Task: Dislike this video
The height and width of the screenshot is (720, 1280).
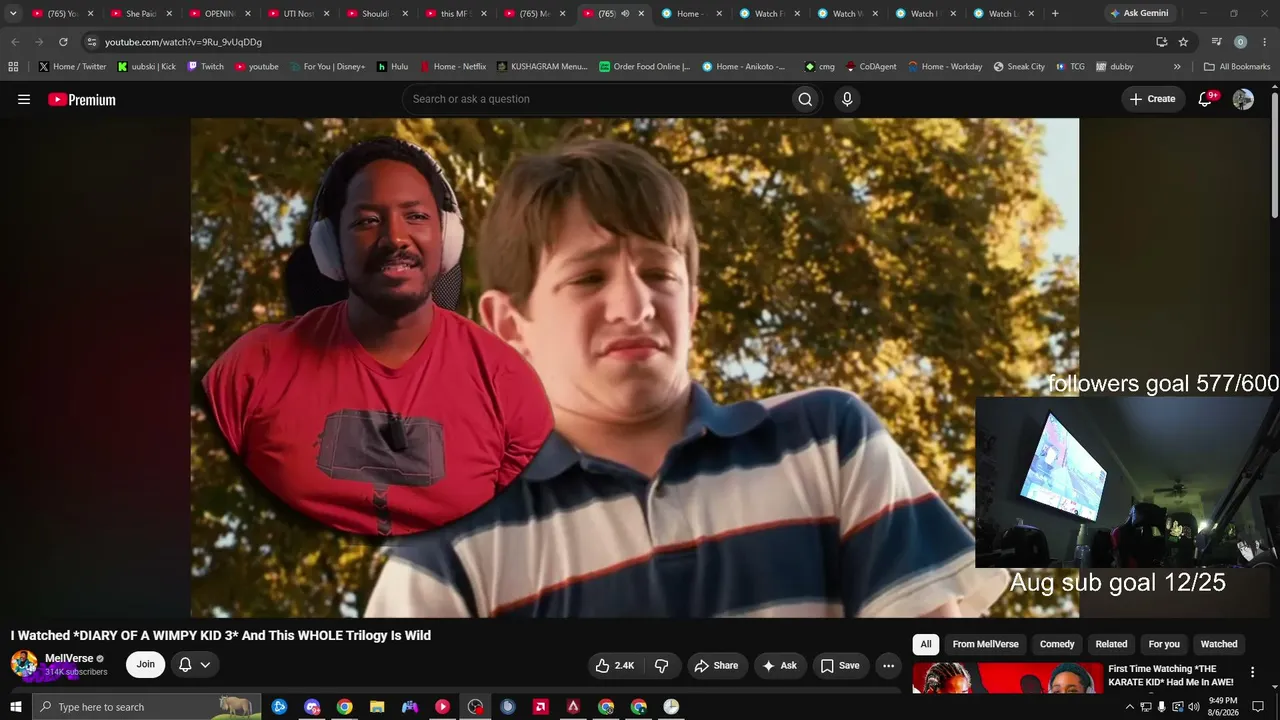Action: point(661,665)
